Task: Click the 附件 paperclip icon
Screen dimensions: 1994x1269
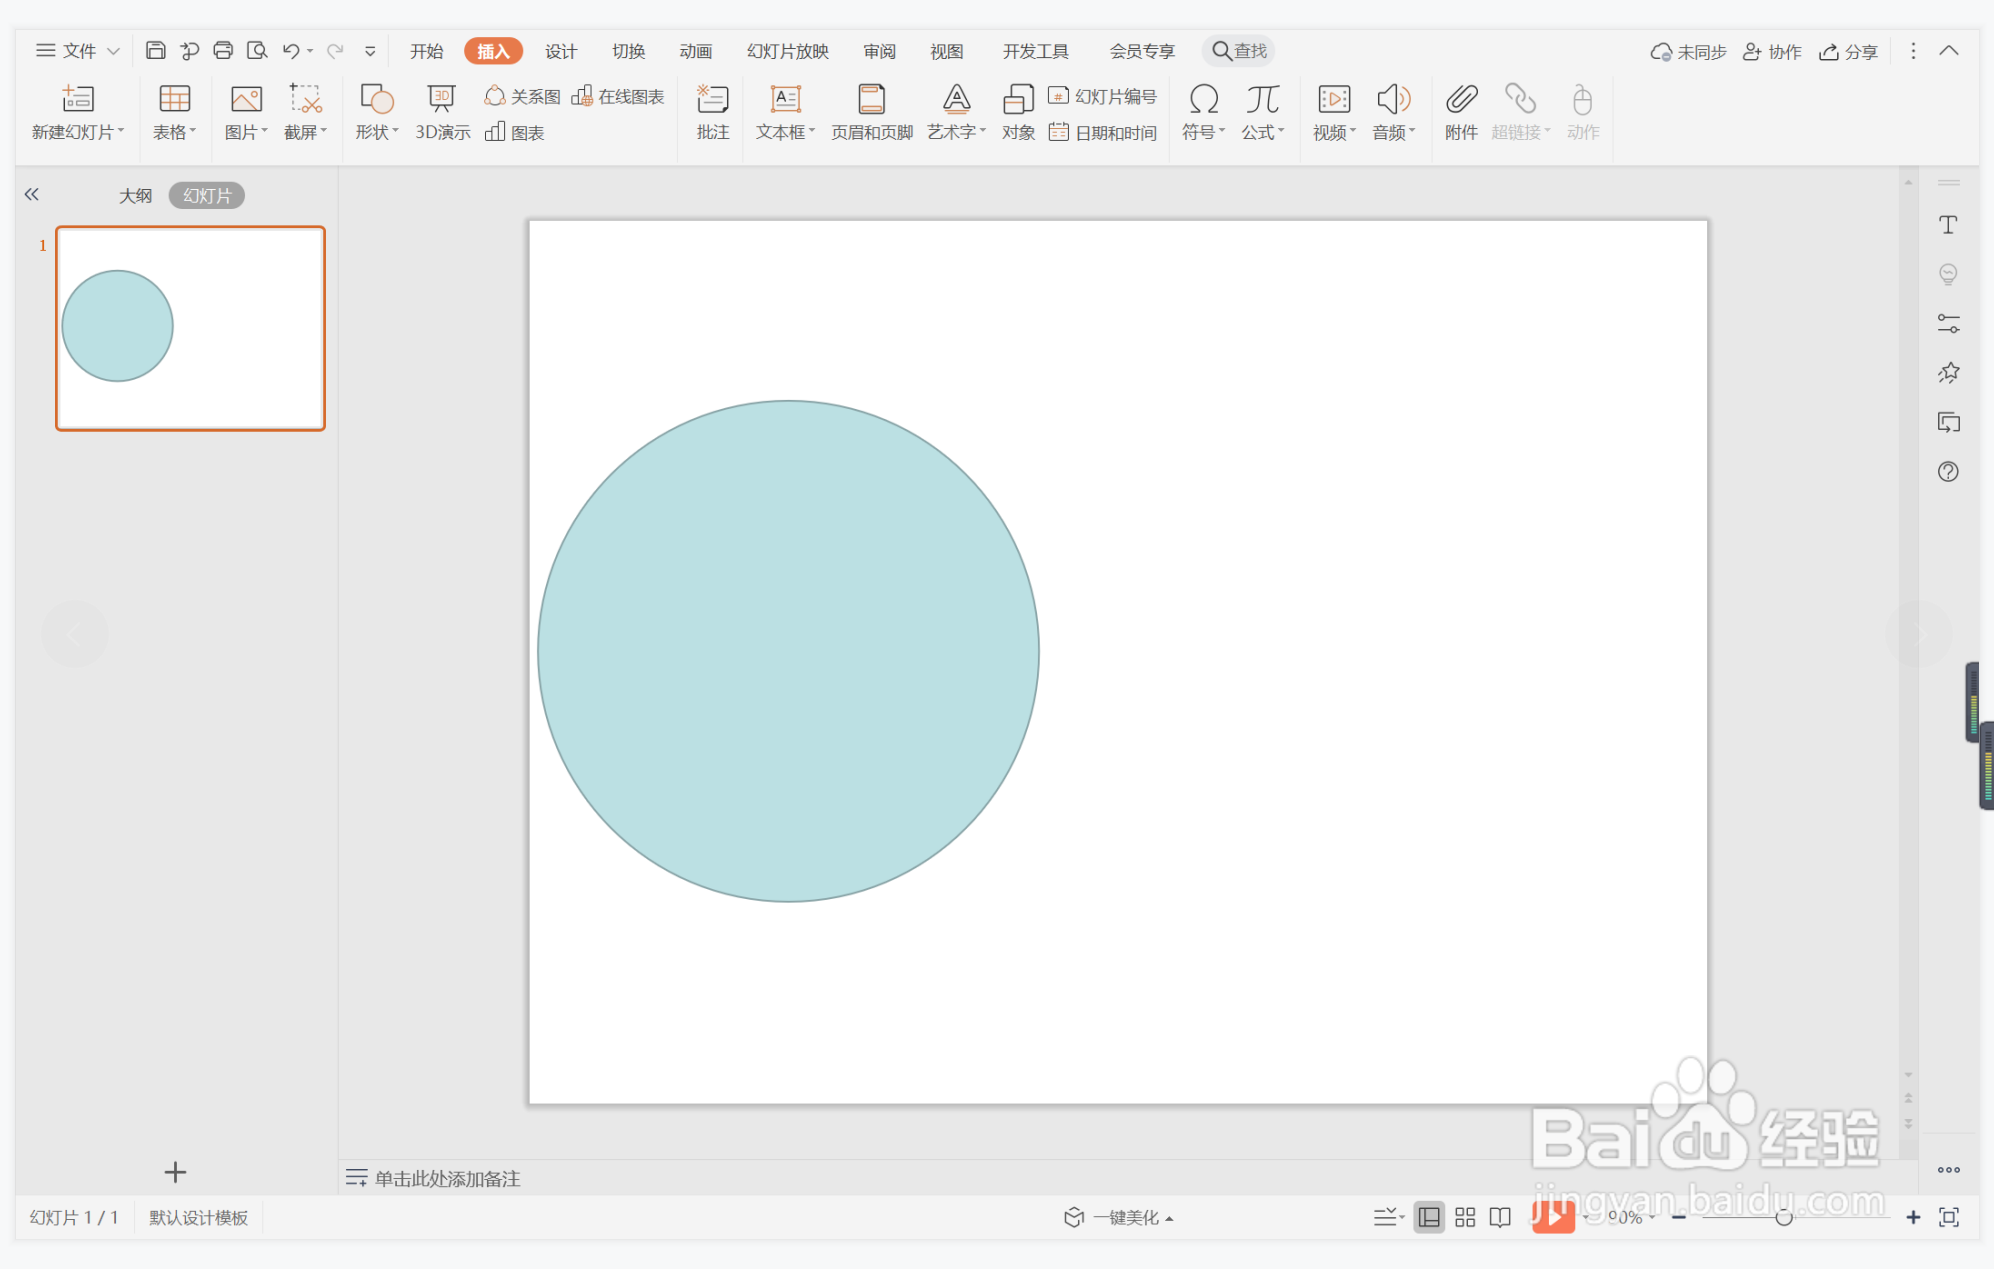Action: click(1460, 111)
